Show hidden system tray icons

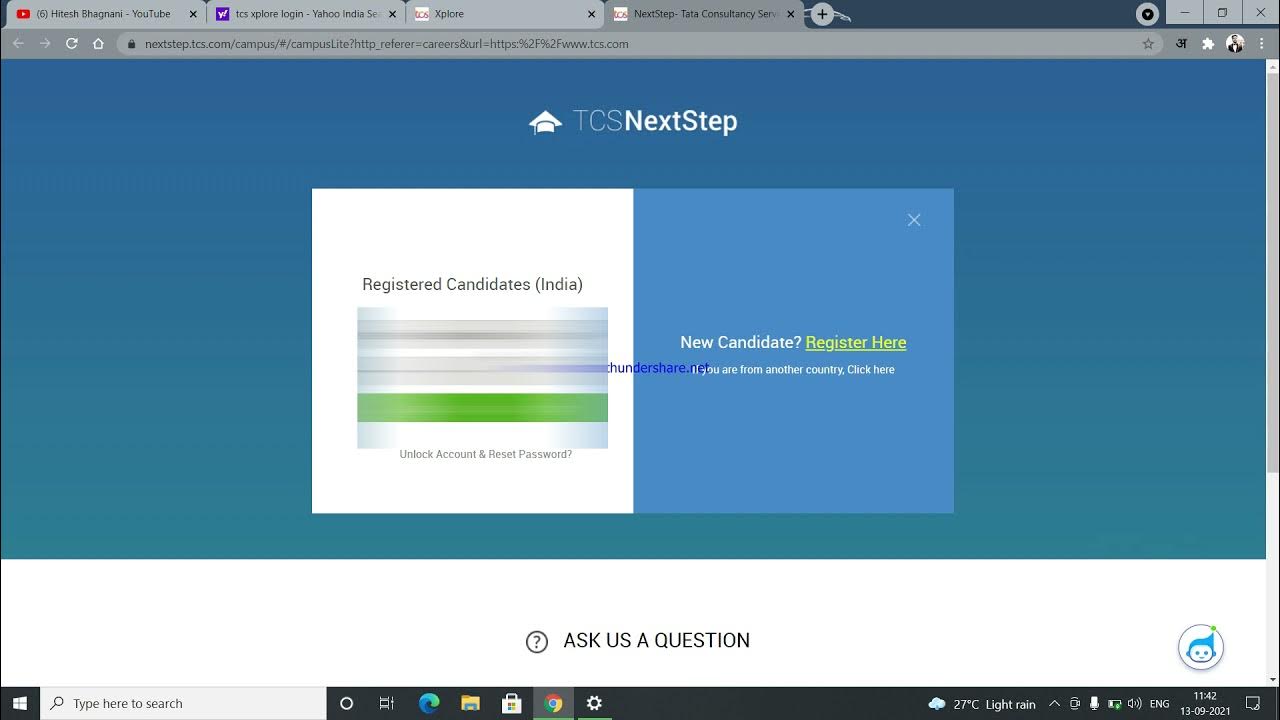pyautogui.click(x=1054, y=704)
